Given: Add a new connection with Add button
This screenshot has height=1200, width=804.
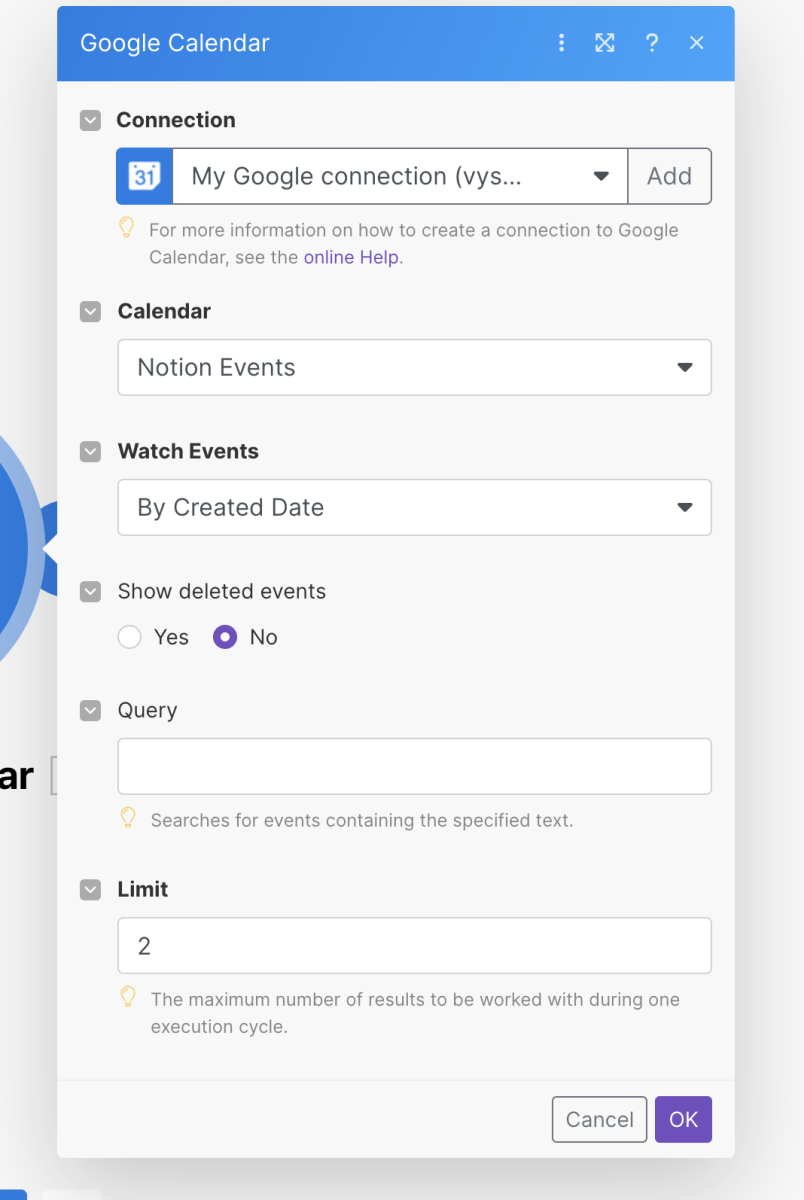Looking at the screenshot, I should (x=670, y=177).
